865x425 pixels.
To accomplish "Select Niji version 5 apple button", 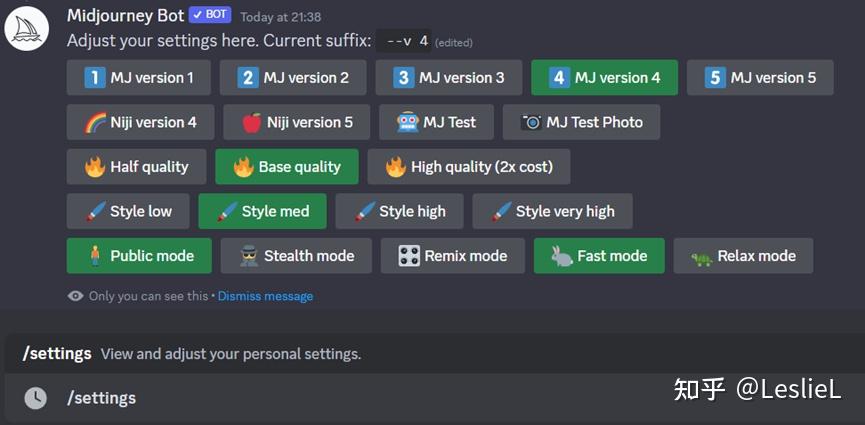I will click(x=297, y=122).
